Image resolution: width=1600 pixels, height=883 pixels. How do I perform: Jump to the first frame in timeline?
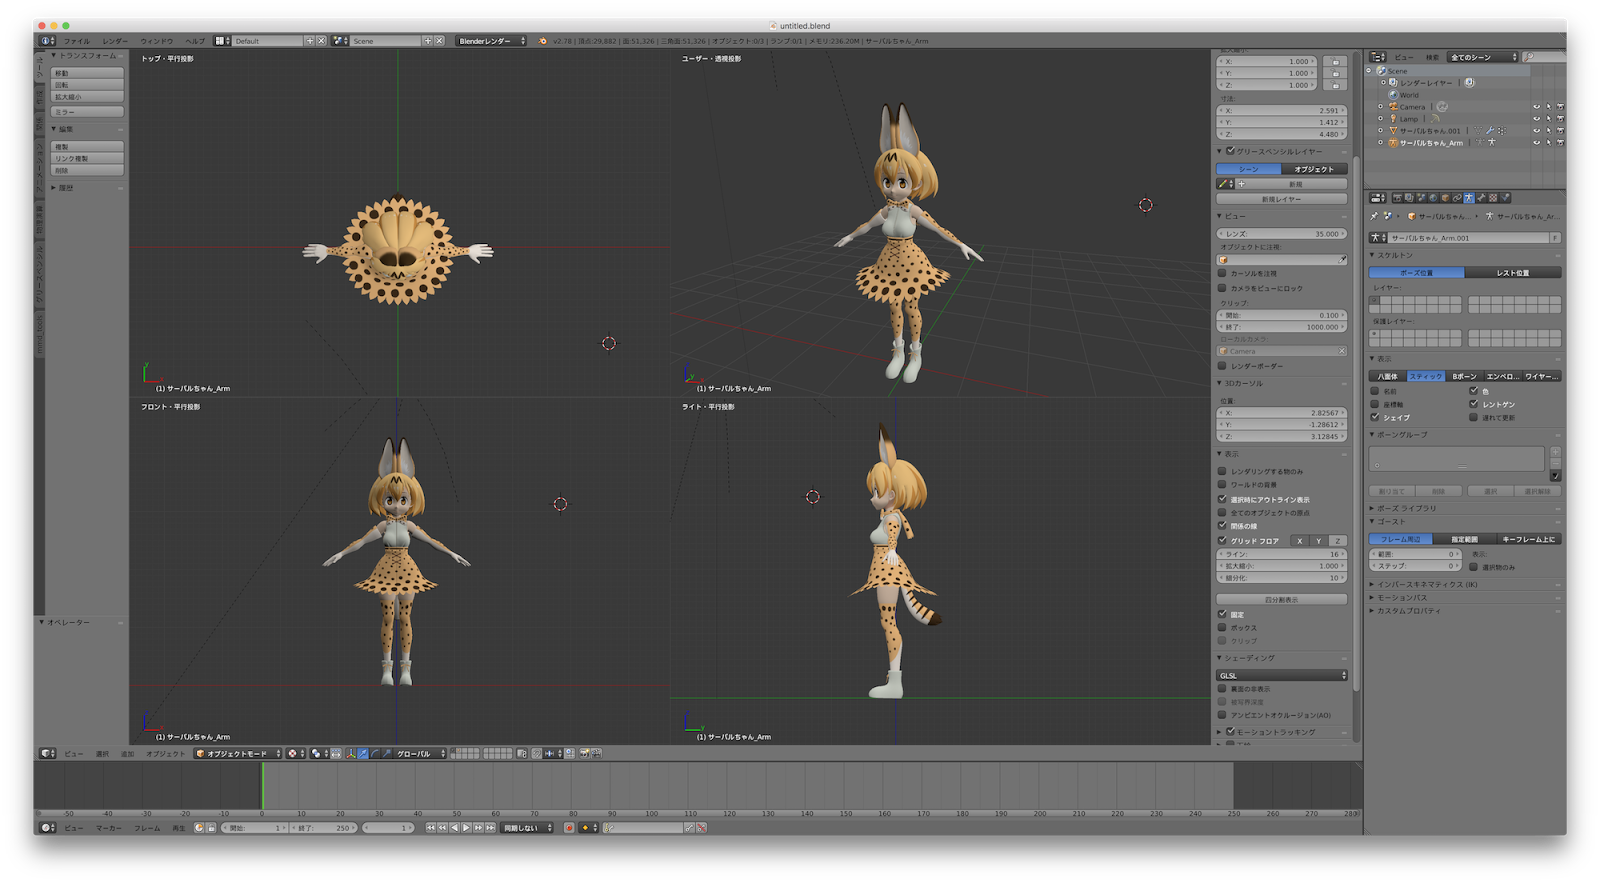[x=431, y=828]
